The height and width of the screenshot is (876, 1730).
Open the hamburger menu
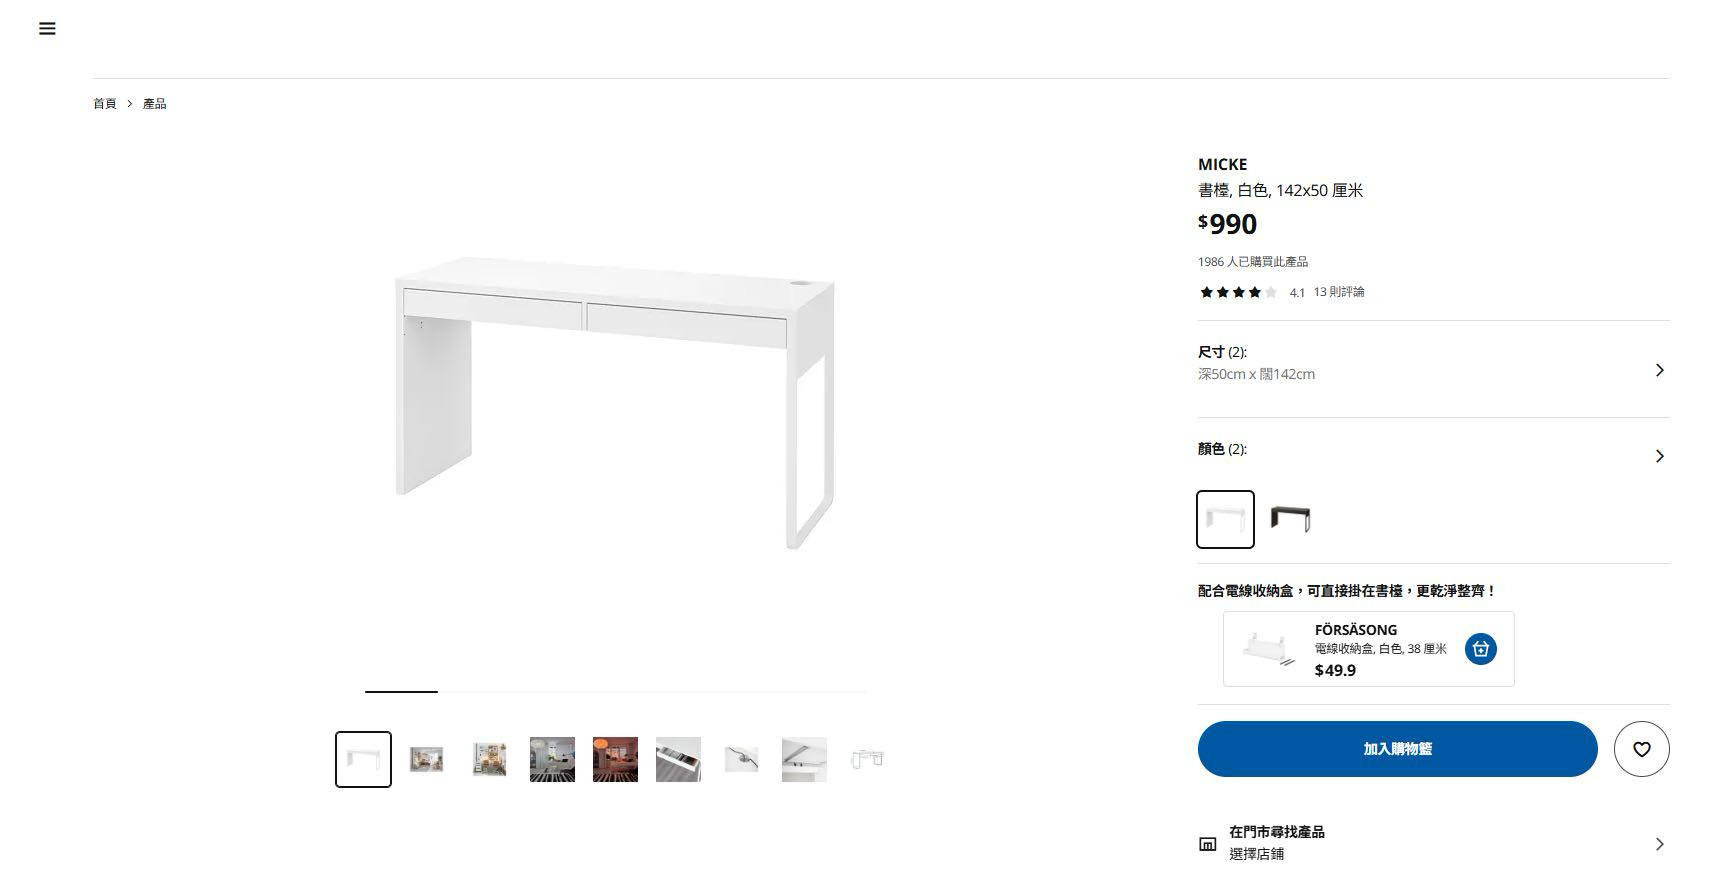[x=47, y=29]
